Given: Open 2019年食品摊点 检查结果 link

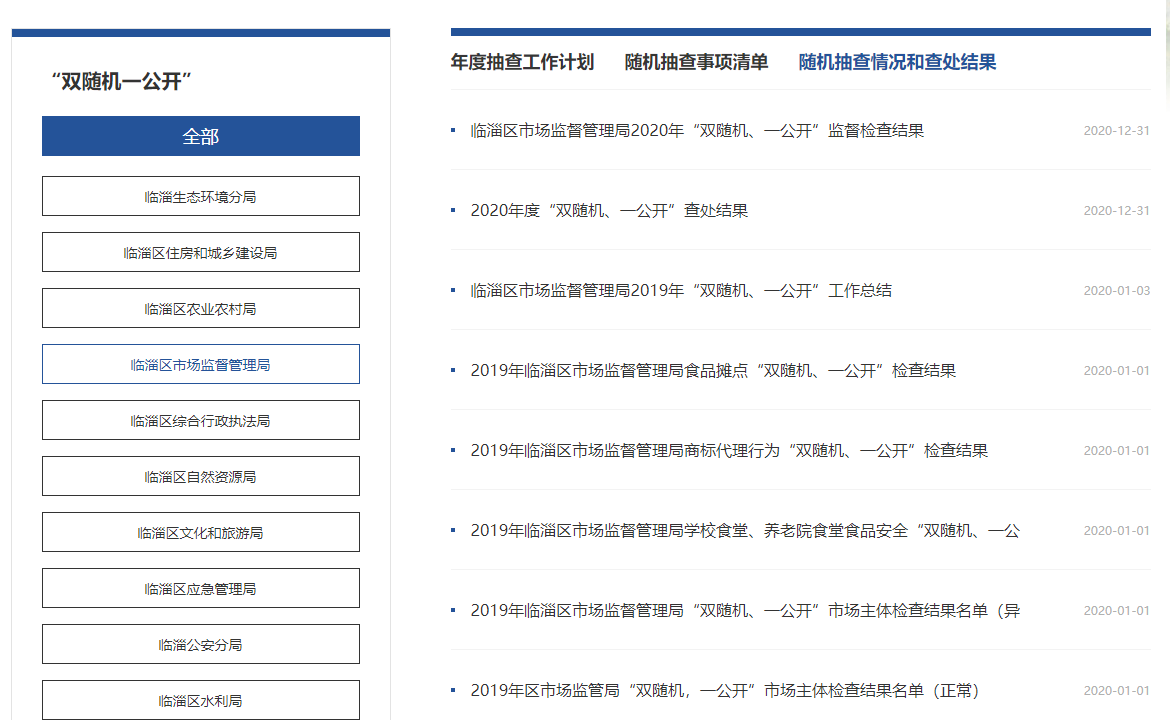Looking at the screenshot, I should pyautogui.click(x=713, y=371).
